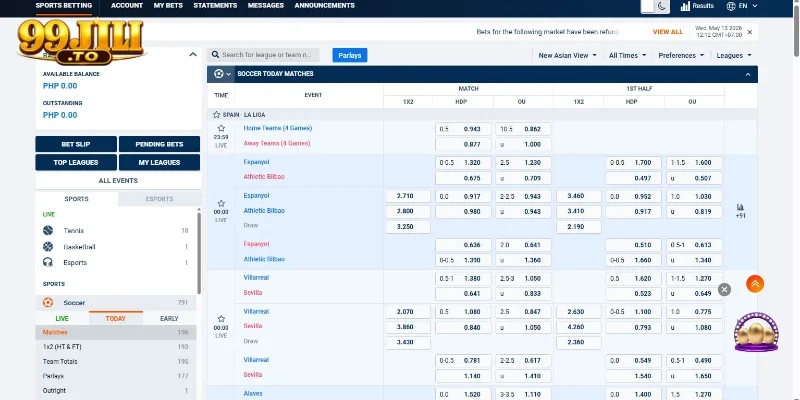Viewport: 800px width, 400px height.
Task: Click ALL EVENTS button
Action: [118, 181]
